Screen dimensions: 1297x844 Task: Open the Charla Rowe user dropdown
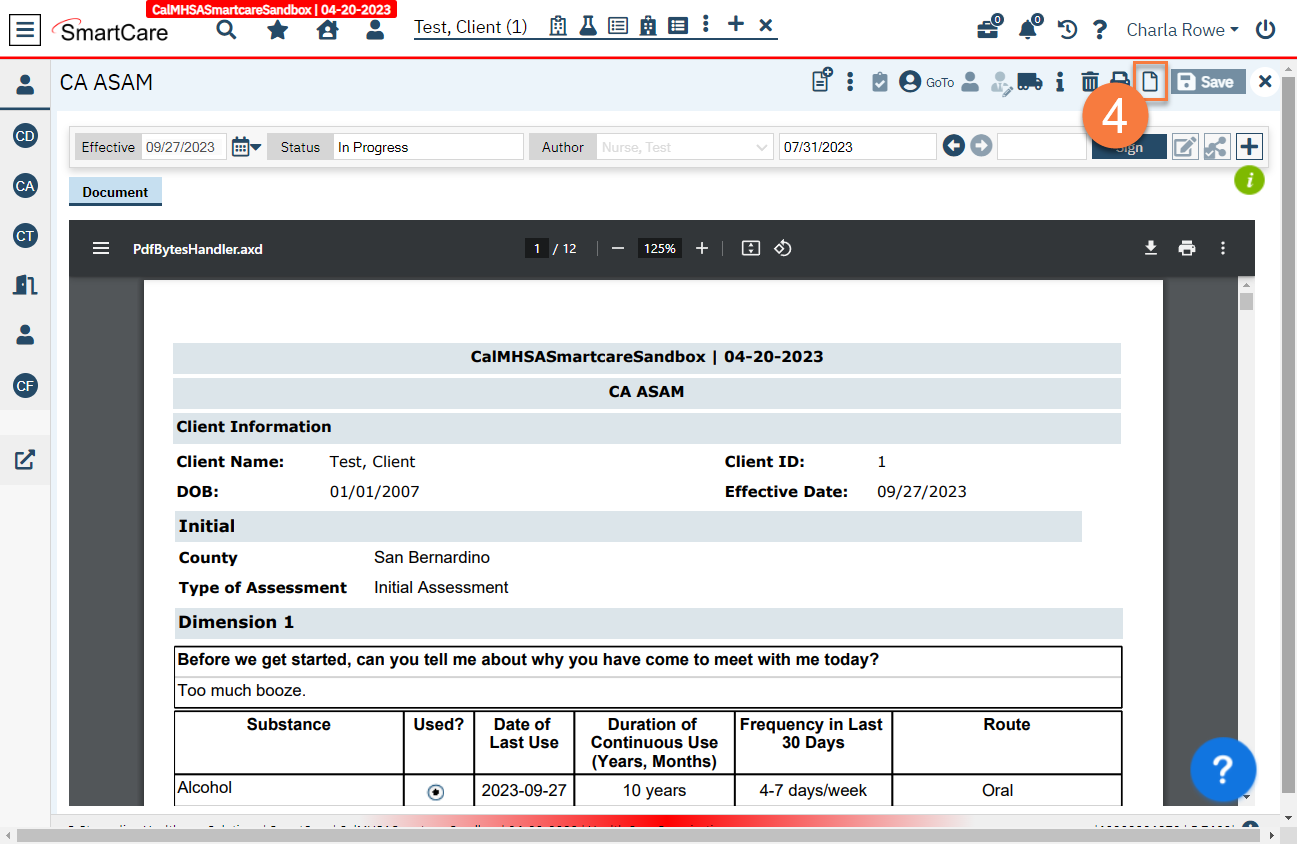(x=1182, y=30)
